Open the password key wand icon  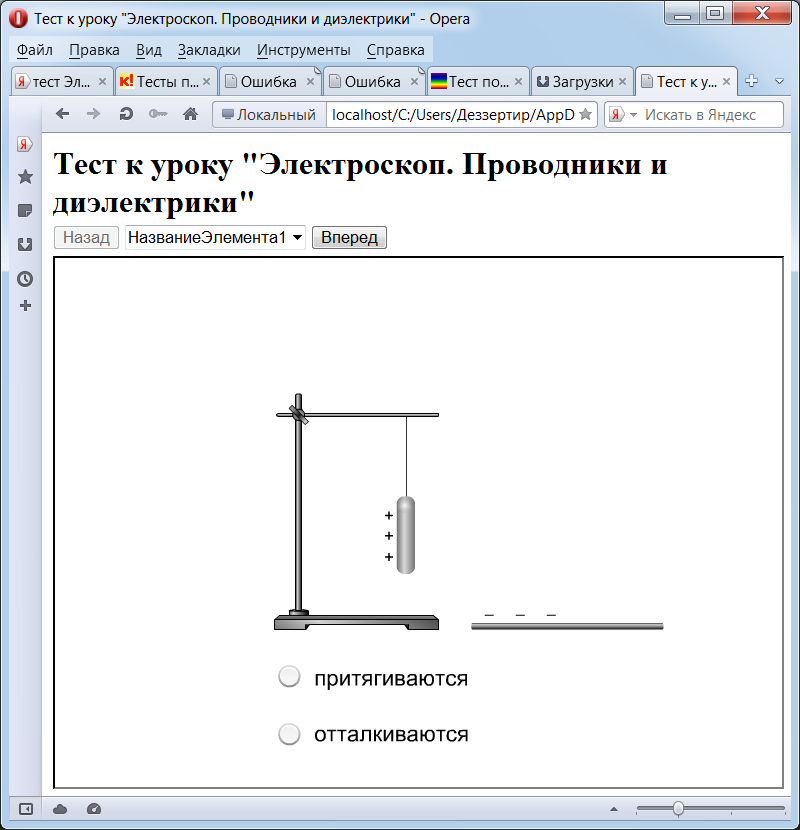pyautogui.click(x=158, y=114)
